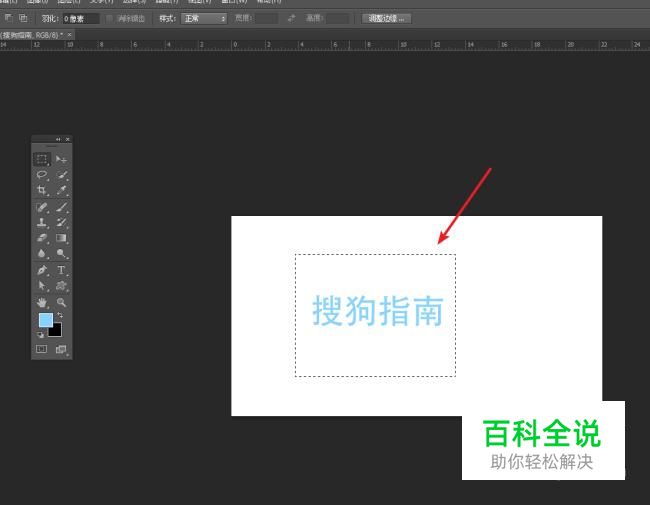
Task: Select the Dodge tool
Action: point(61,253)
